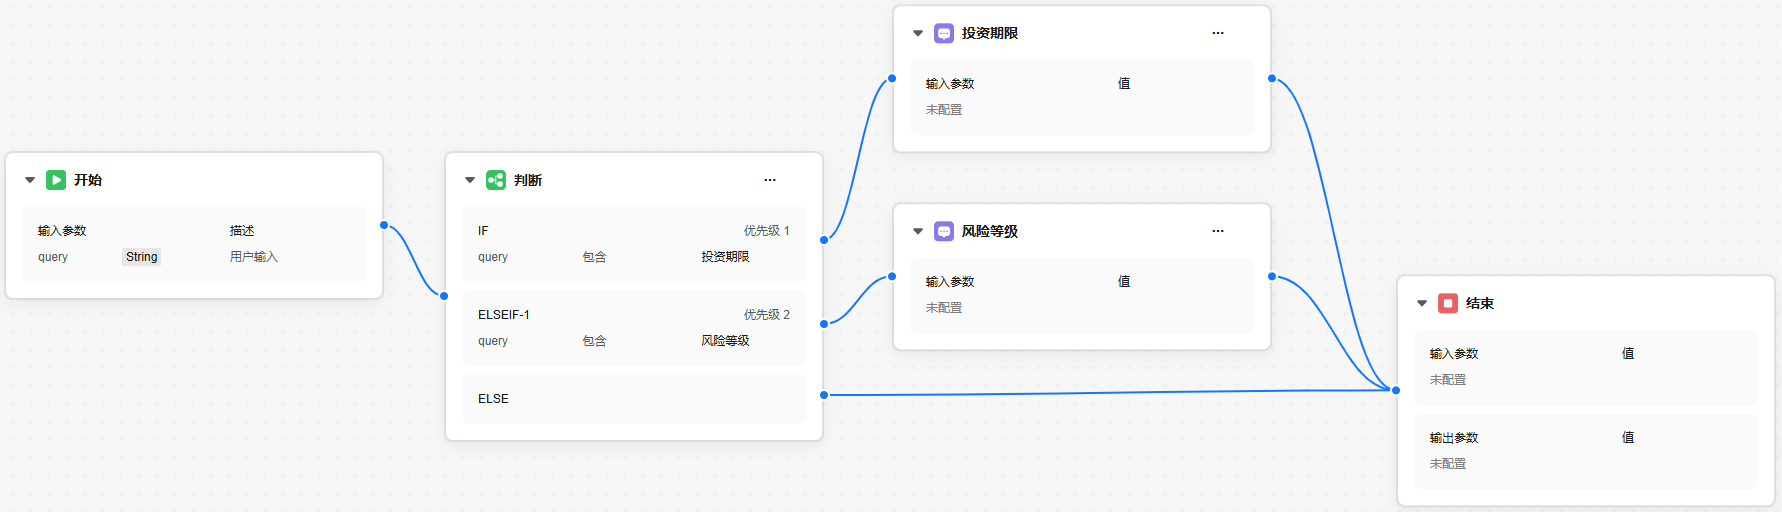Click the purple message icon on 投资期限 node
This screenshot has width=1782, height=512.
[x=944, y=33]
